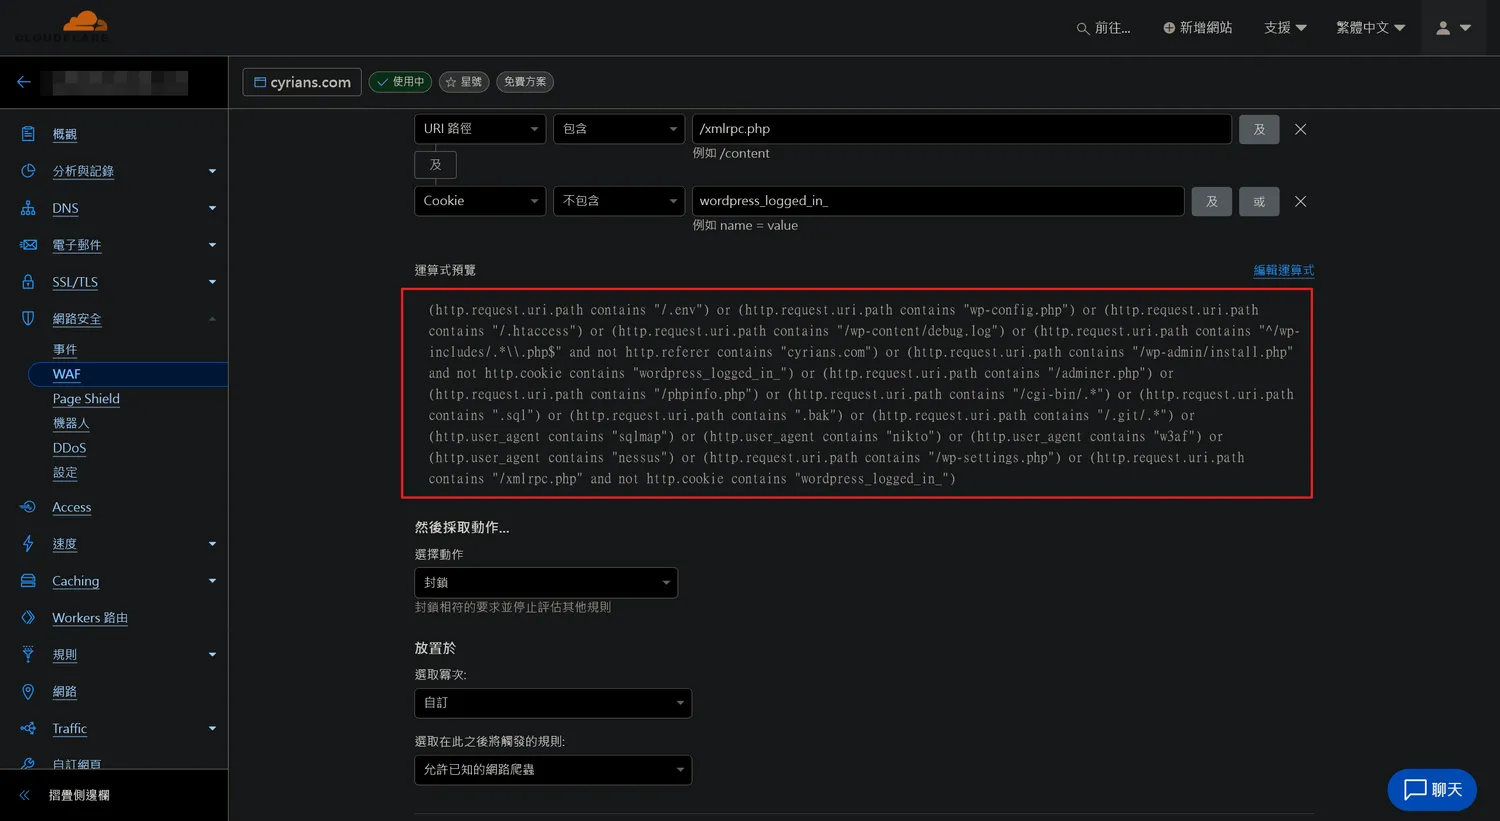Click the back arrow in sidebar

tap(24, 82)
